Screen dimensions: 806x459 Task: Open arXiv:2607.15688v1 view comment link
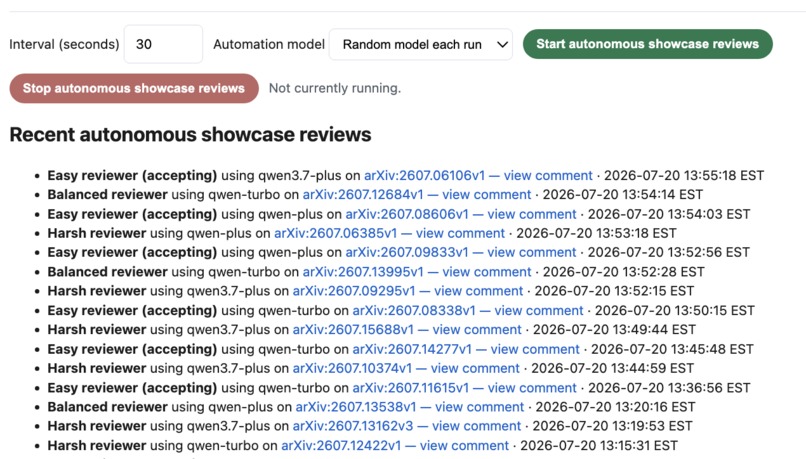tap(407, 329)
